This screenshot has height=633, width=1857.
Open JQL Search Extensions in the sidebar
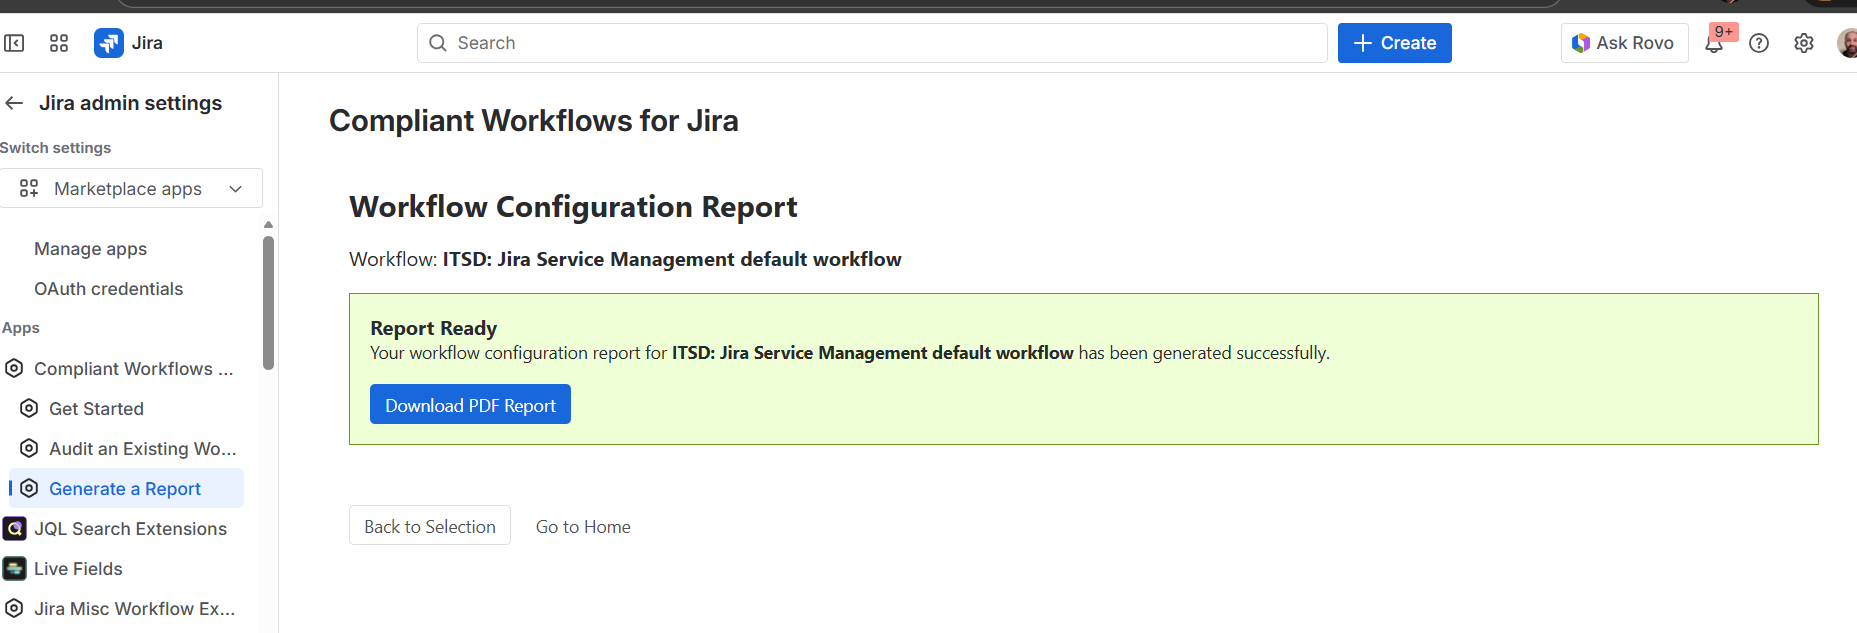pyautogui.click(x=130, y=528)
